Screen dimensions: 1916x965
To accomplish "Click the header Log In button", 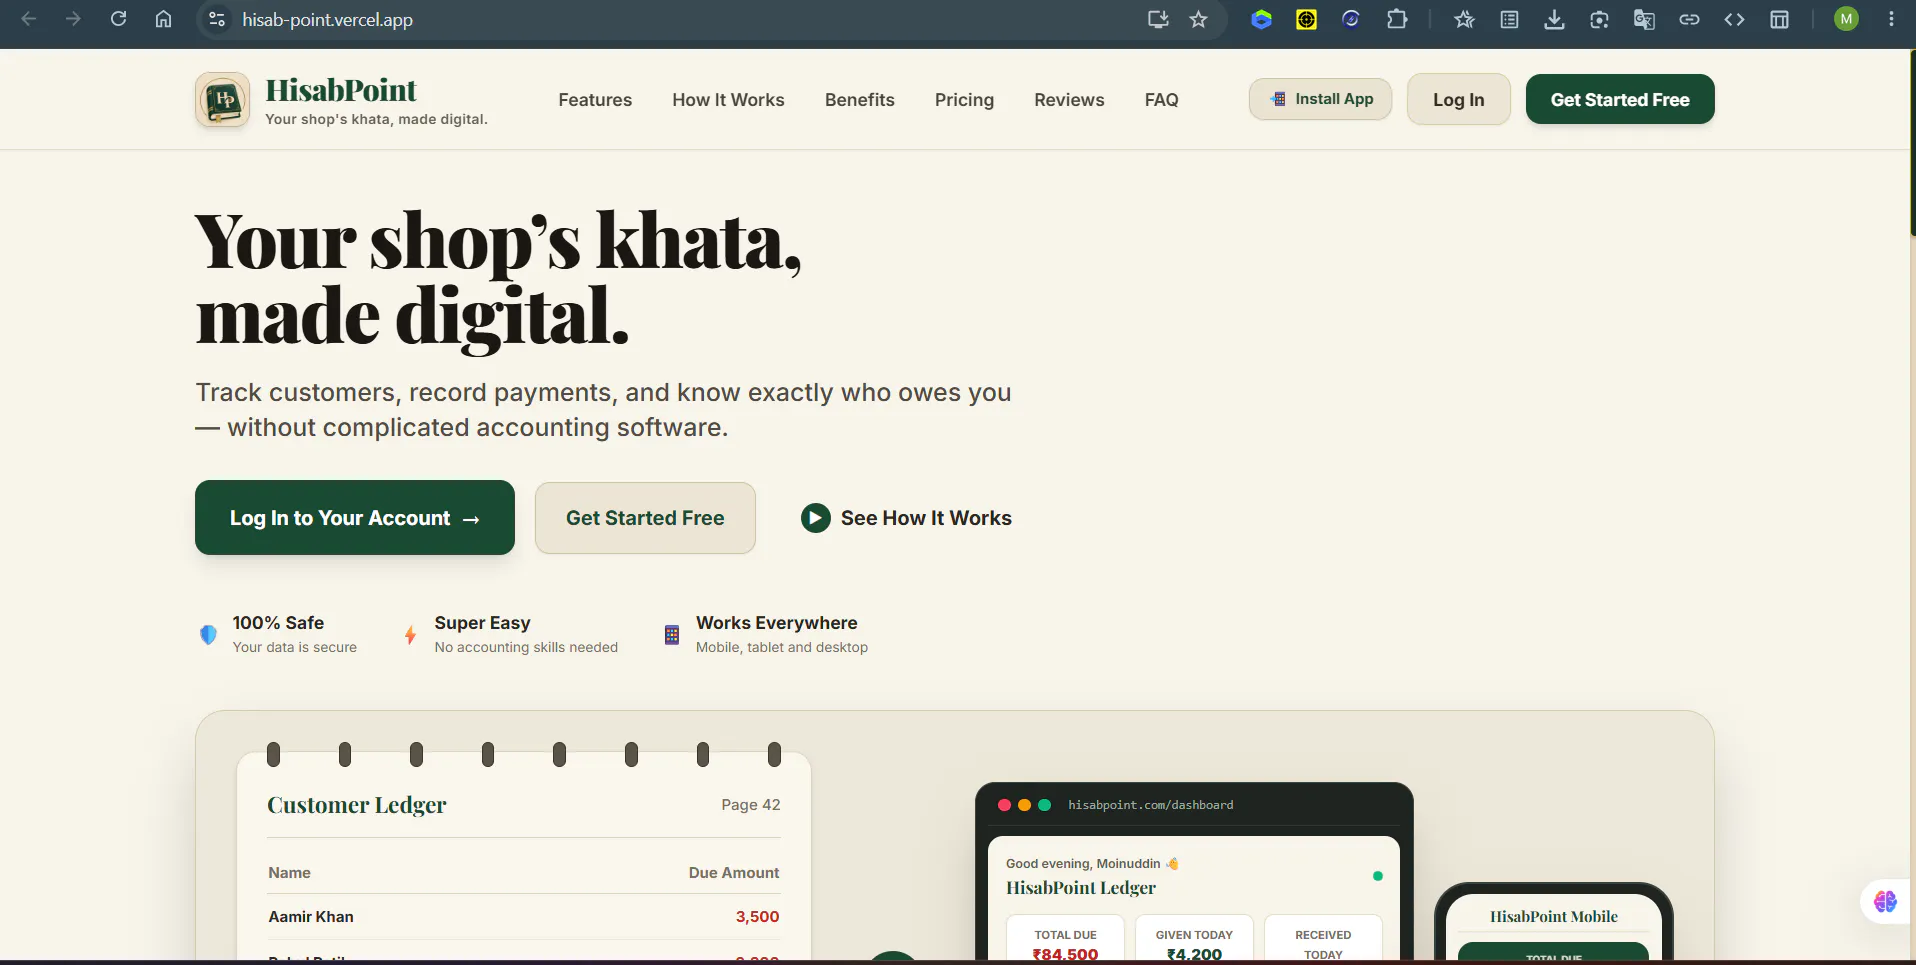I will pyautogui.click(x=1458, y=99).
